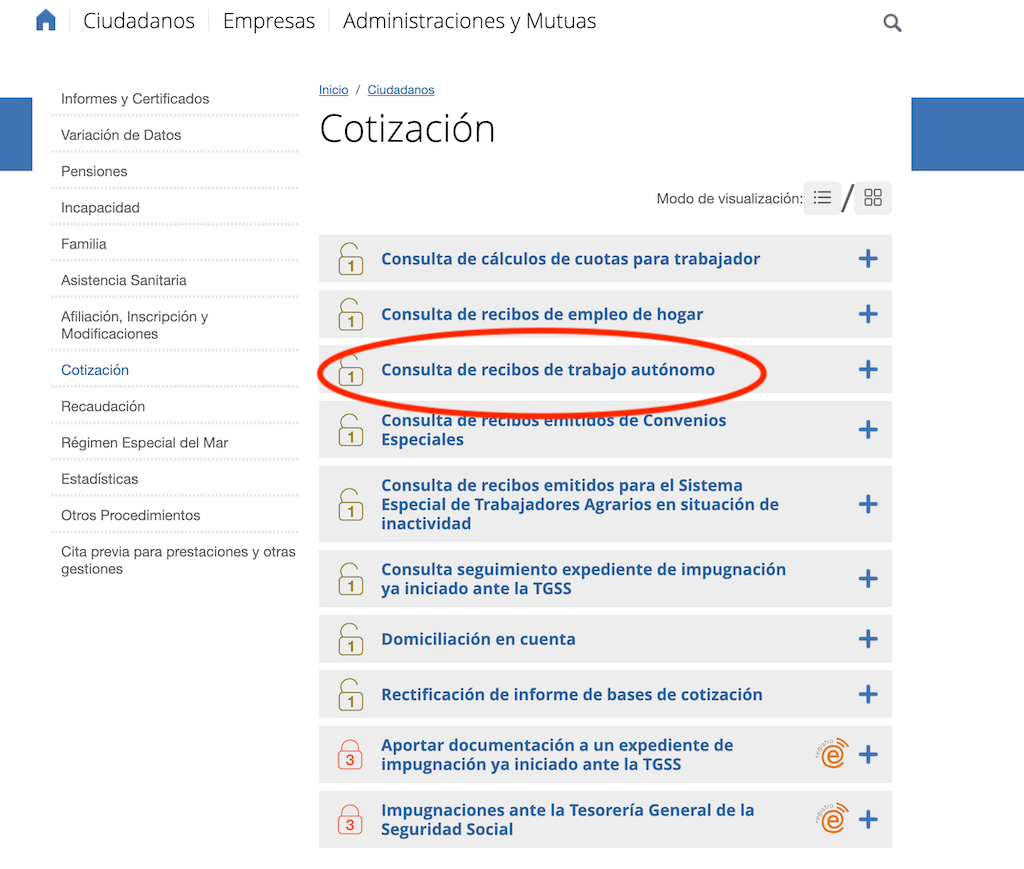This screenshot has width=1024, height=869.
Task: Expand Convenios Especiales row plus sign
Action: [x=868, y=430]
